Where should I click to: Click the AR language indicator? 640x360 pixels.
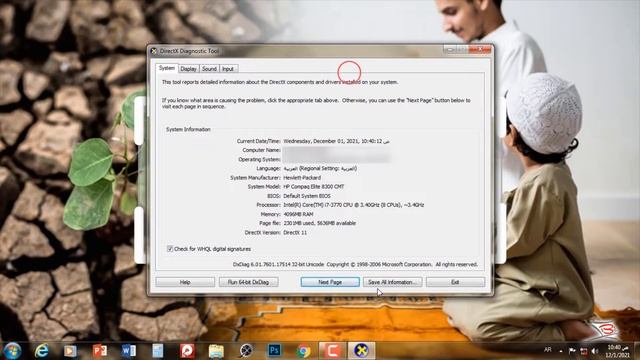pos(548,350)
